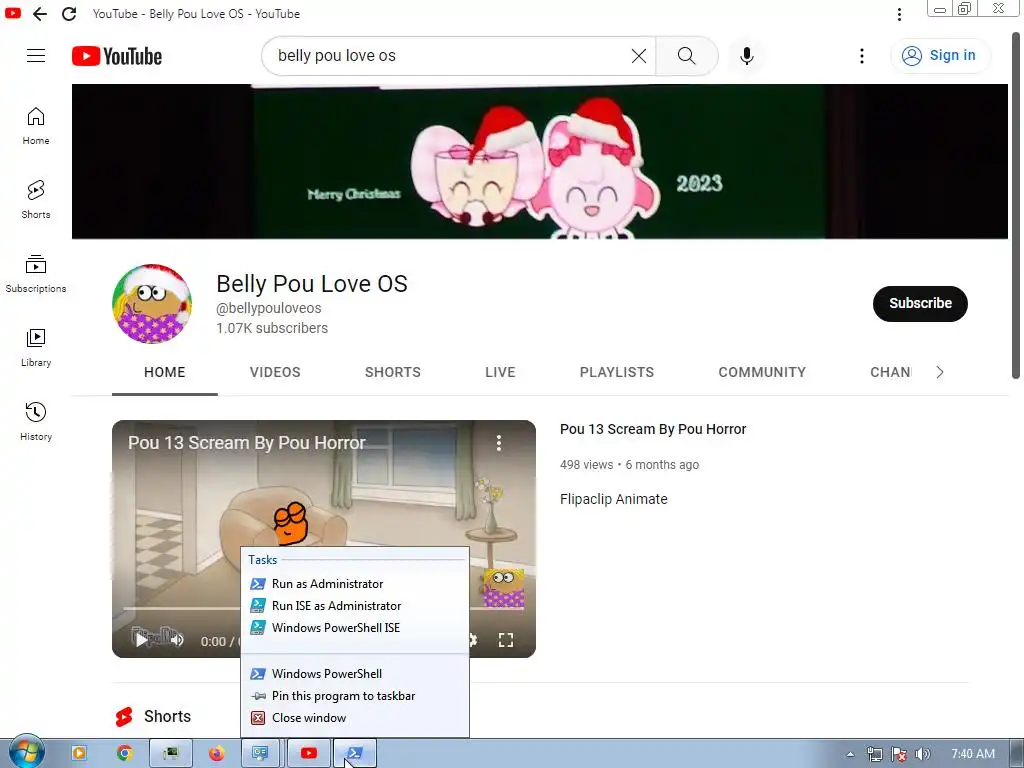Click the Subscribe button

(x=920, y=304)
